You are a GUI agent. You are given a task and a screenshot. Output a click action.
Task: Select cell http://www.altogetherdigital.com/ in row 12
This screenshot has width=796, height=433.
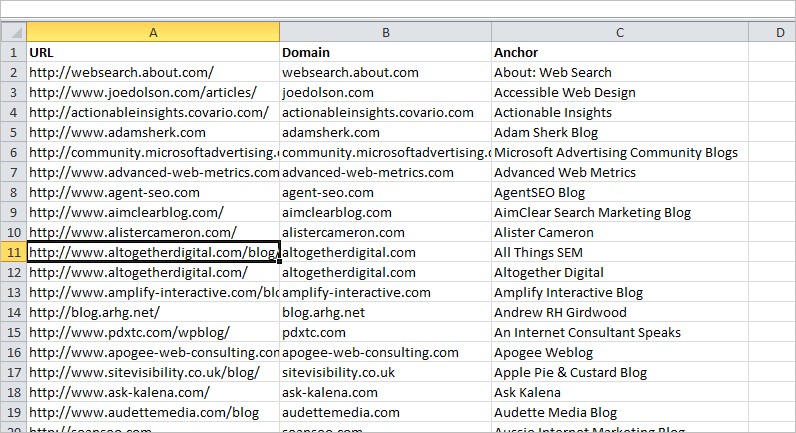[x=153, y=272]
